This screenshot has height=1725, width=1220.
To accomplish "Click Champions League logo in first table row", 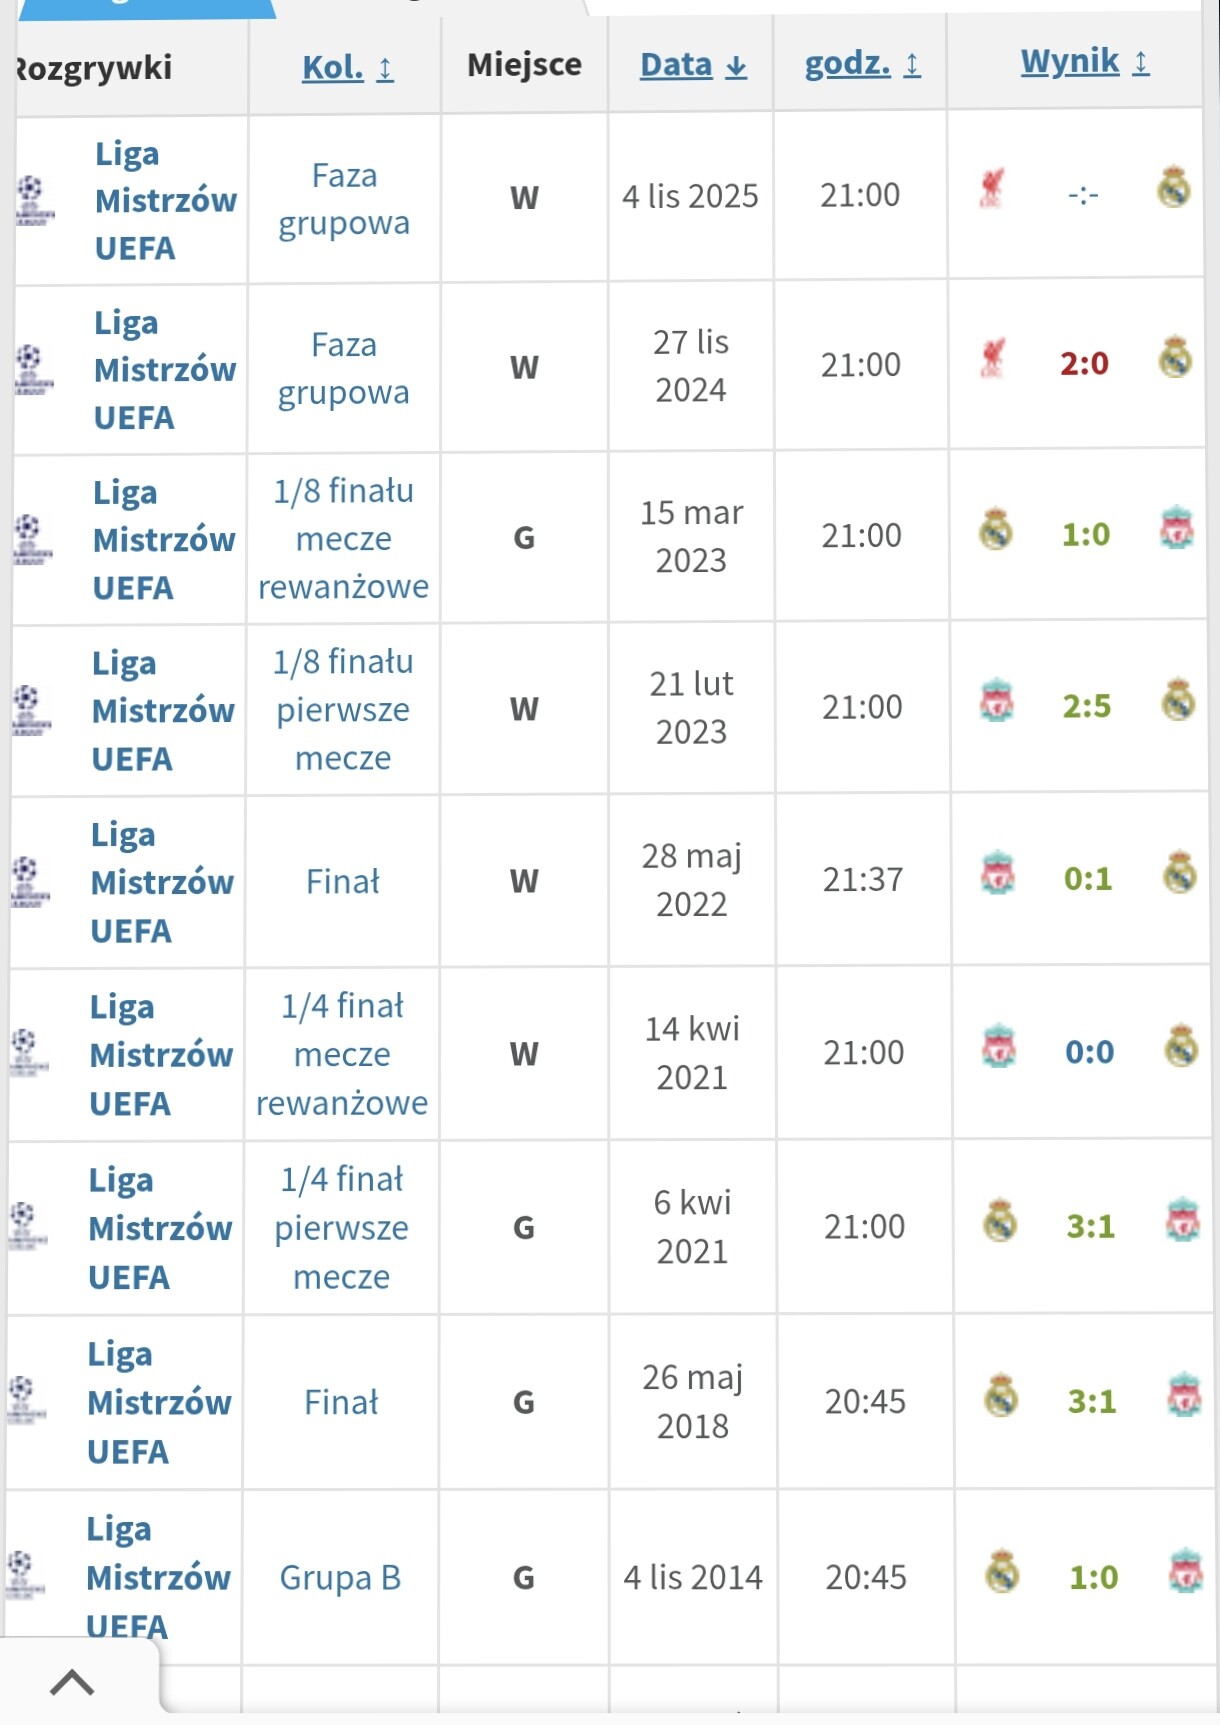I will [x=33, y=199].
